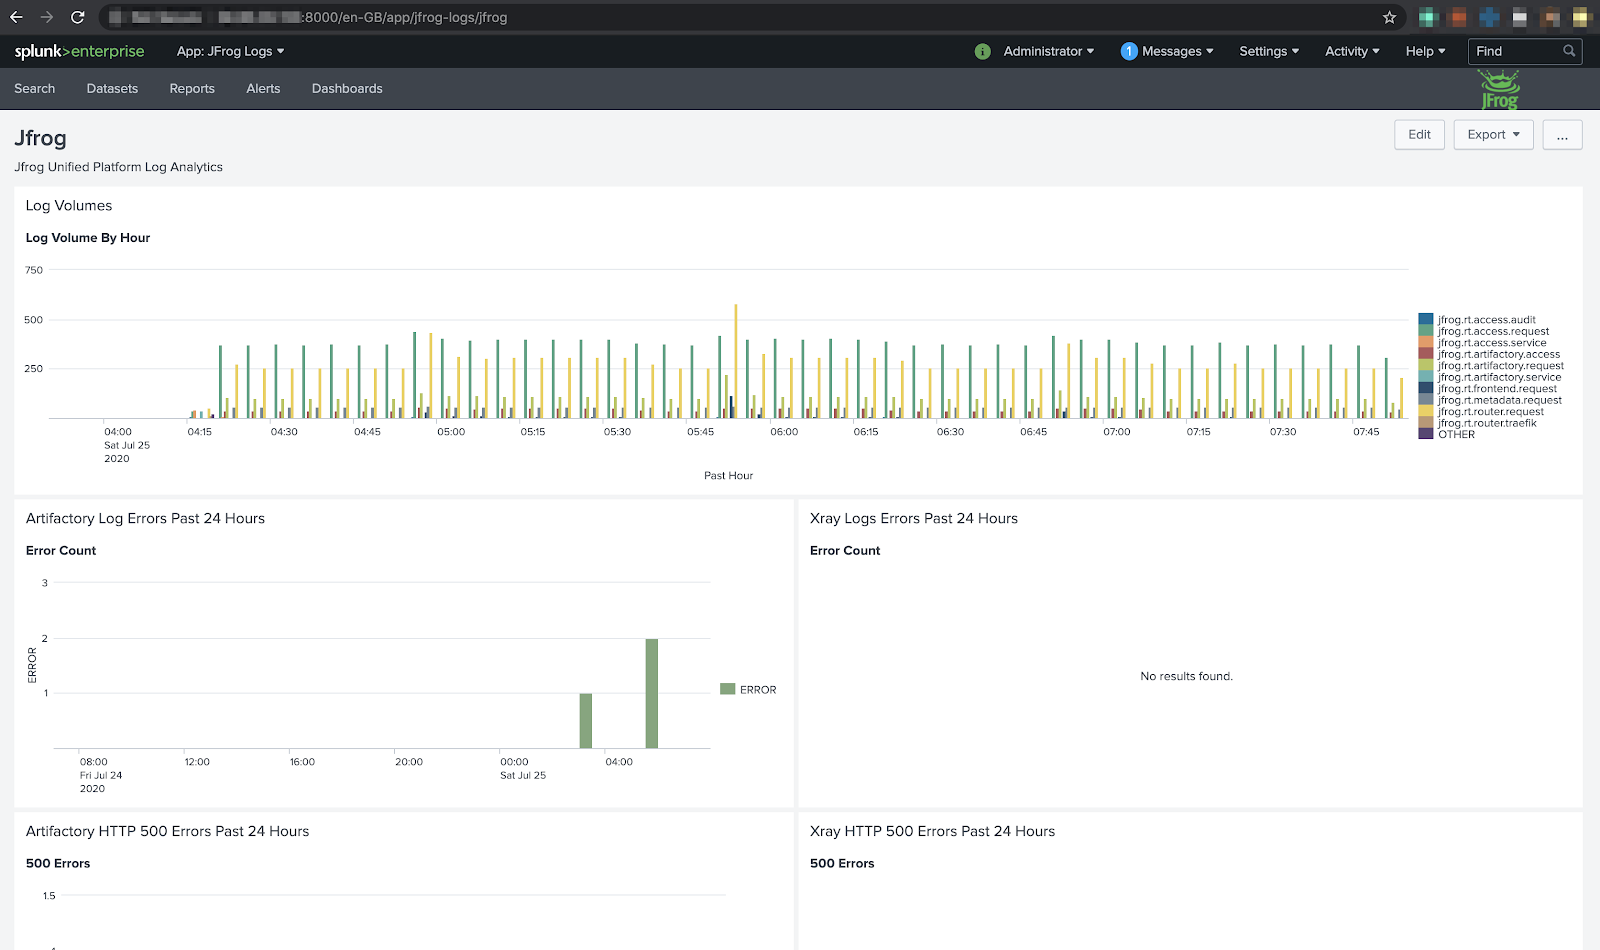1600x950 pixels.
Task: Open the Export dropdown button
Action: click(x=1493, y=135)
